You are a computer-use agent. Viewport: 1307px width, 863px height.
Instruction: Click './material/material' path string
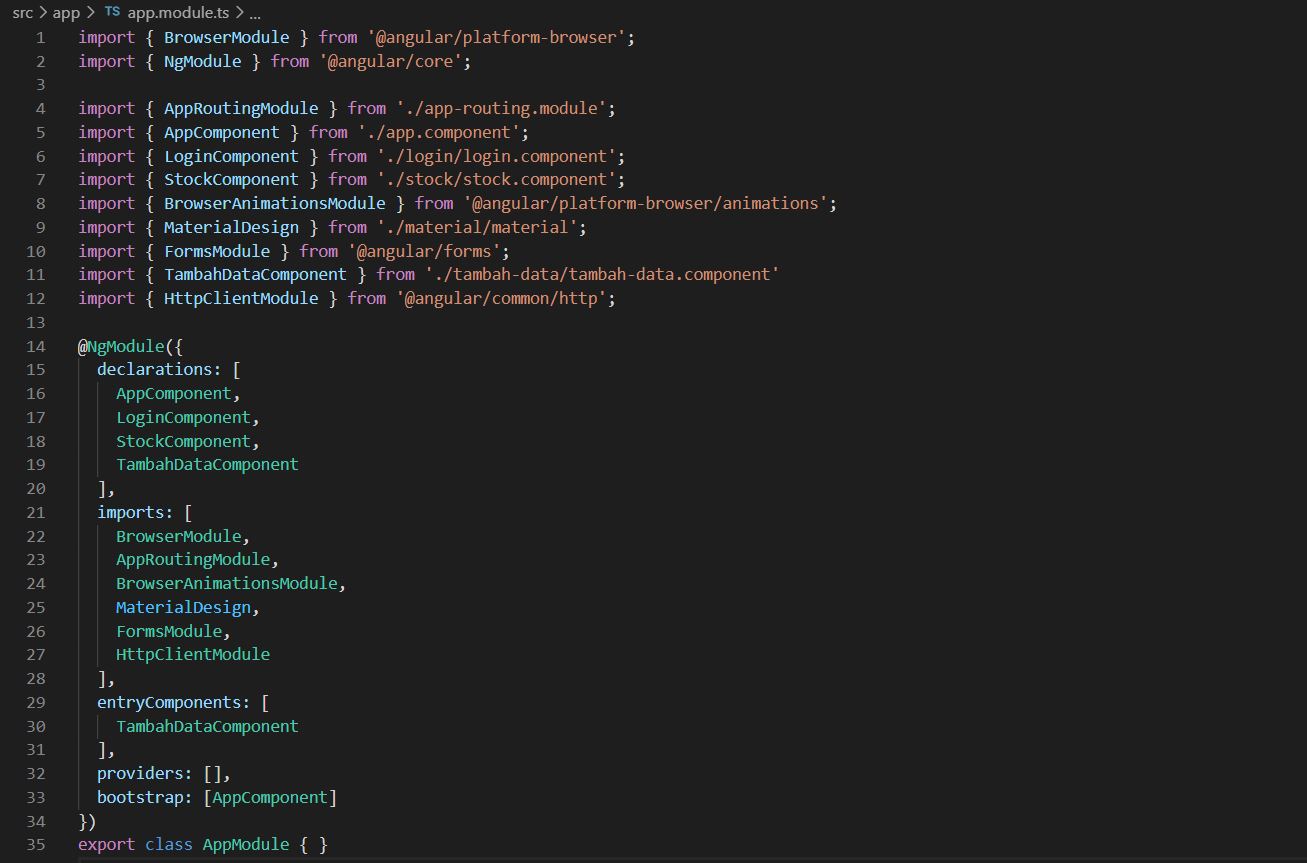[477, 227]
